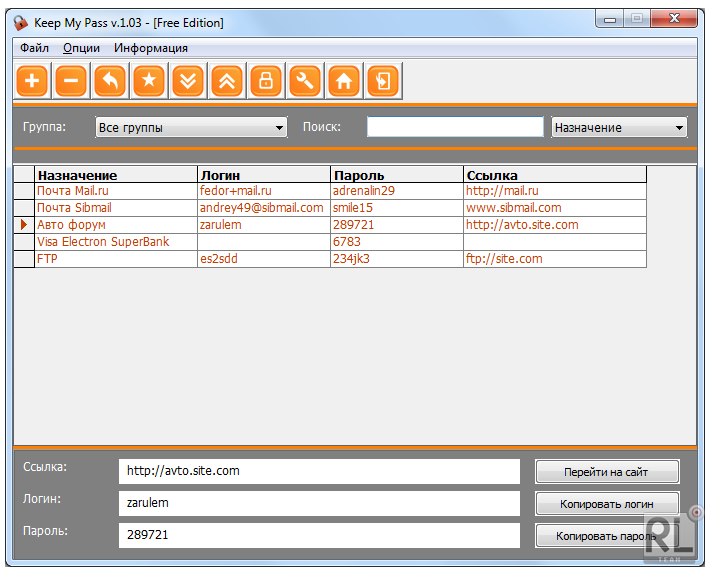Close the Keep My Pass window
The height and width of the screenshot is (572, 712).
click(674, 19)
